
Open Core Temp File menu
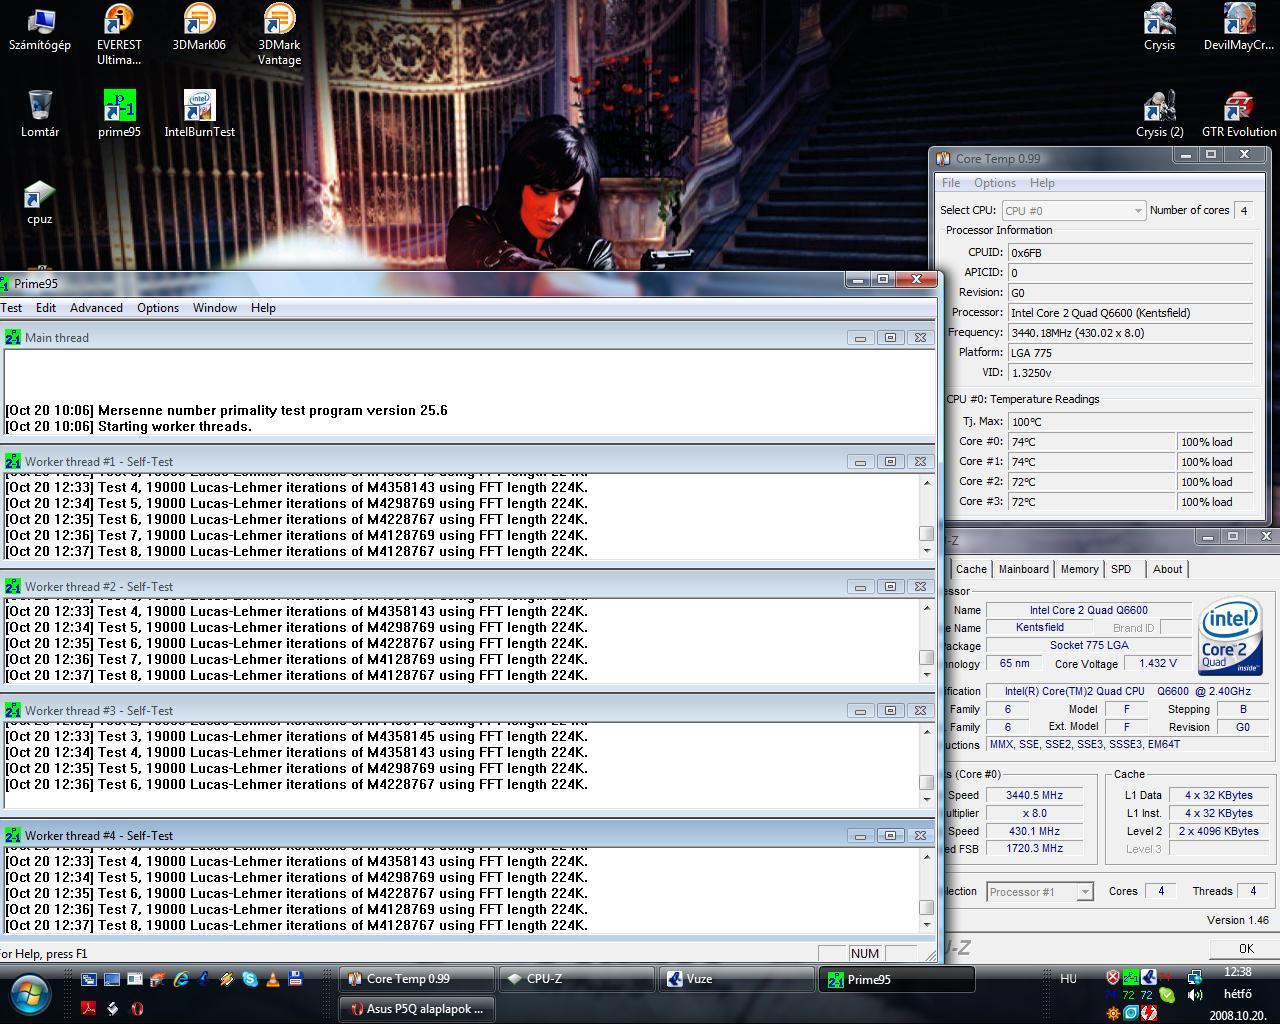tap(951, 183)
